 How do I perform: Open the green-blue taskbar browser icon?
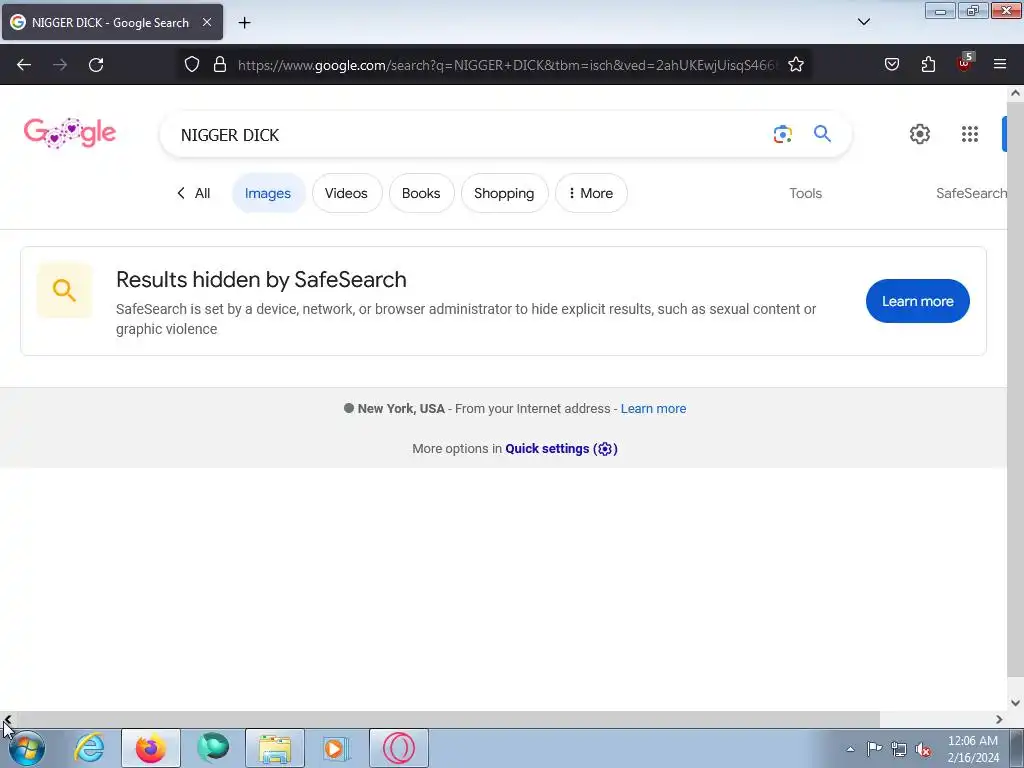pos(213,748)
